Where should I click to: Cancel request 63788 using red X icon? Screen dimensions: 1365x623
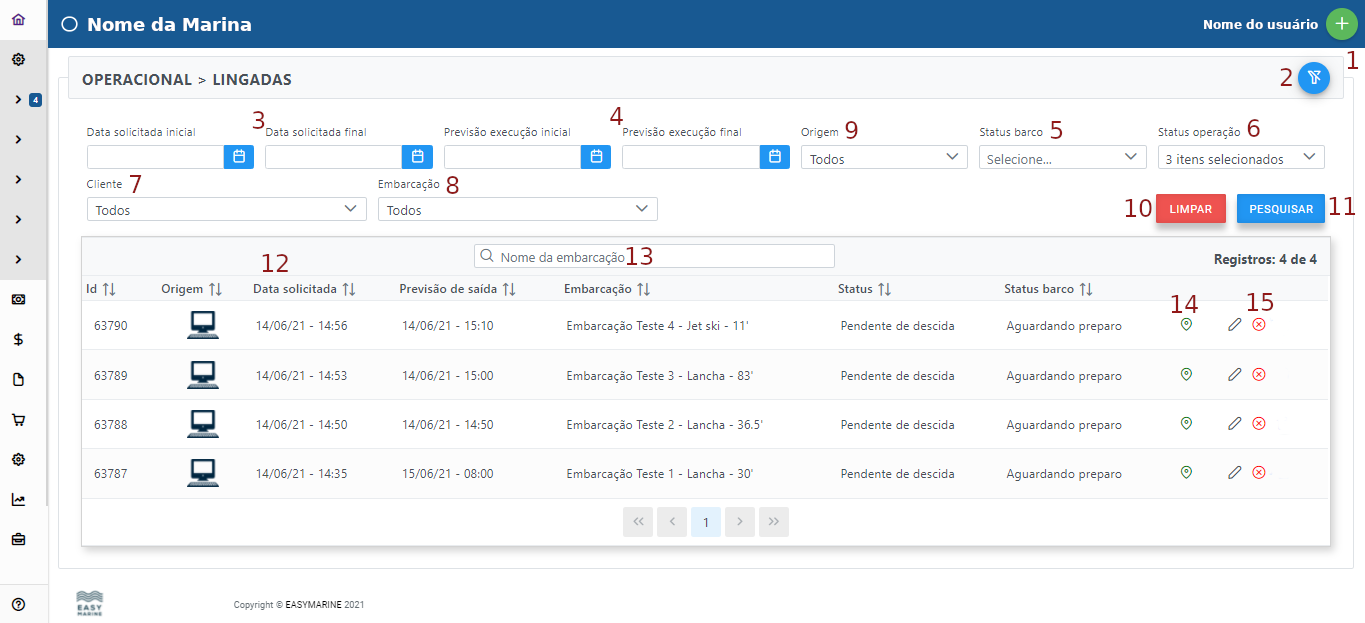tap(1259, 423)
